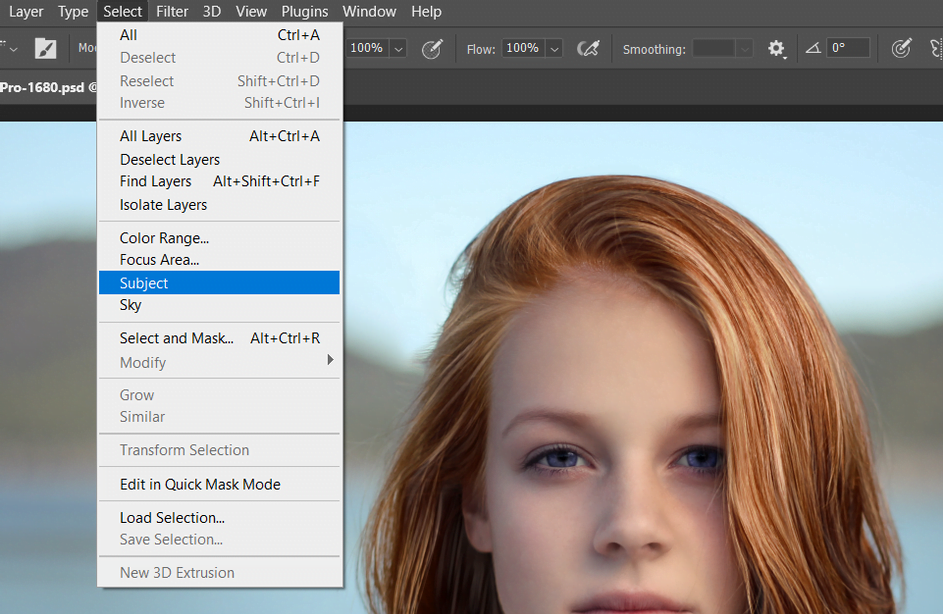Toggle pressure controls opacity button
This screenshot has width=943, height=614.
(433, 47)
